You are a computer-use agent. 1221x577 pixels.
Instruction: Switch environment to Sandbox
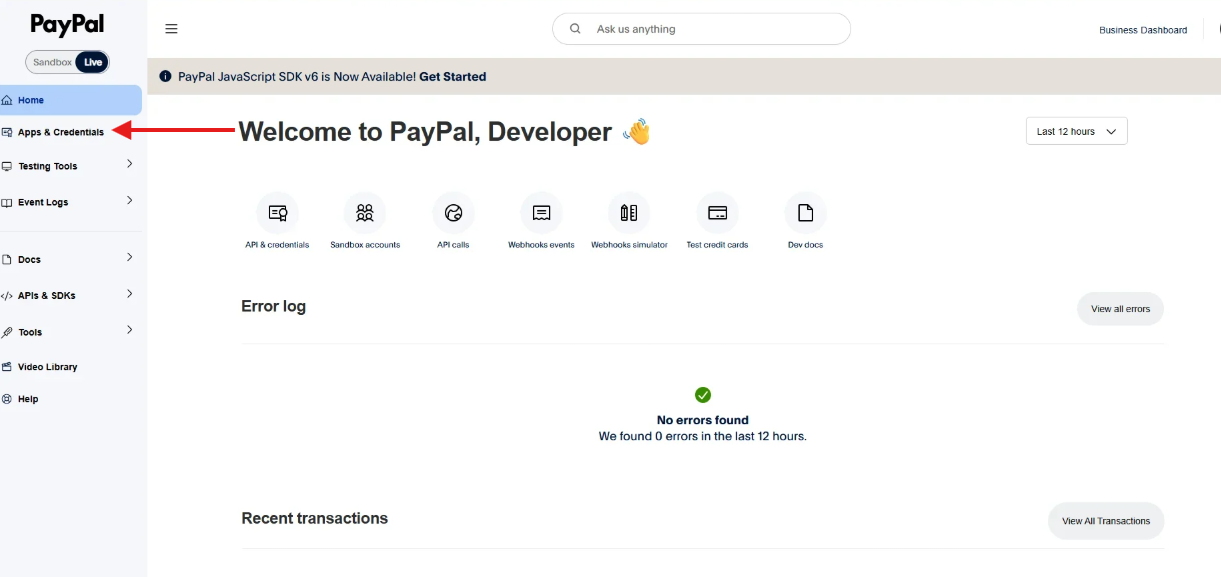click(52, 62)
